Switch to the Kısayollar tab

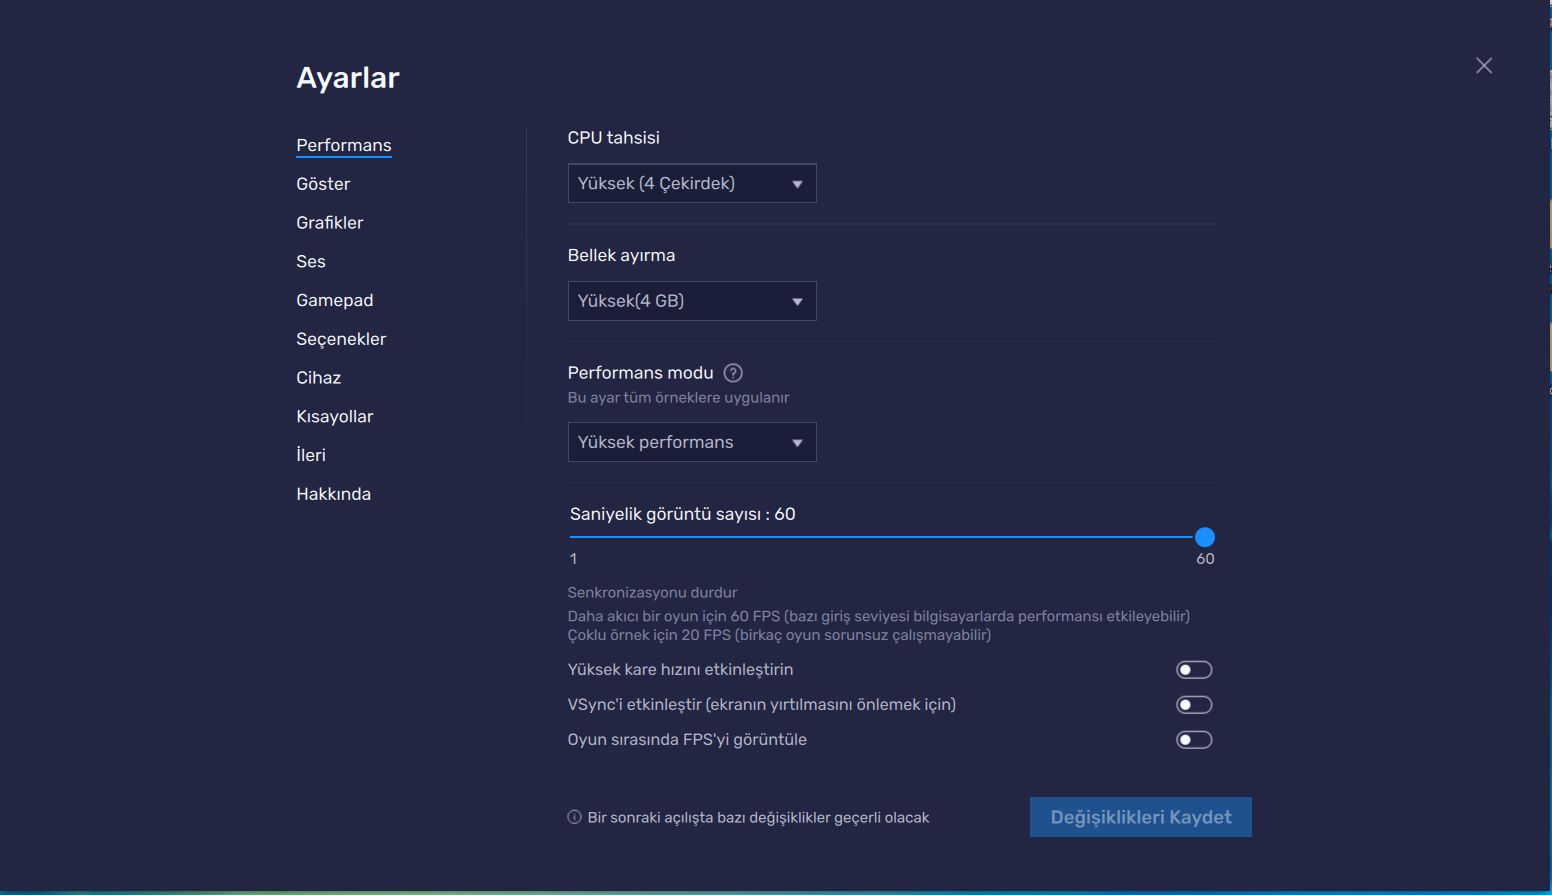(335, 417)
